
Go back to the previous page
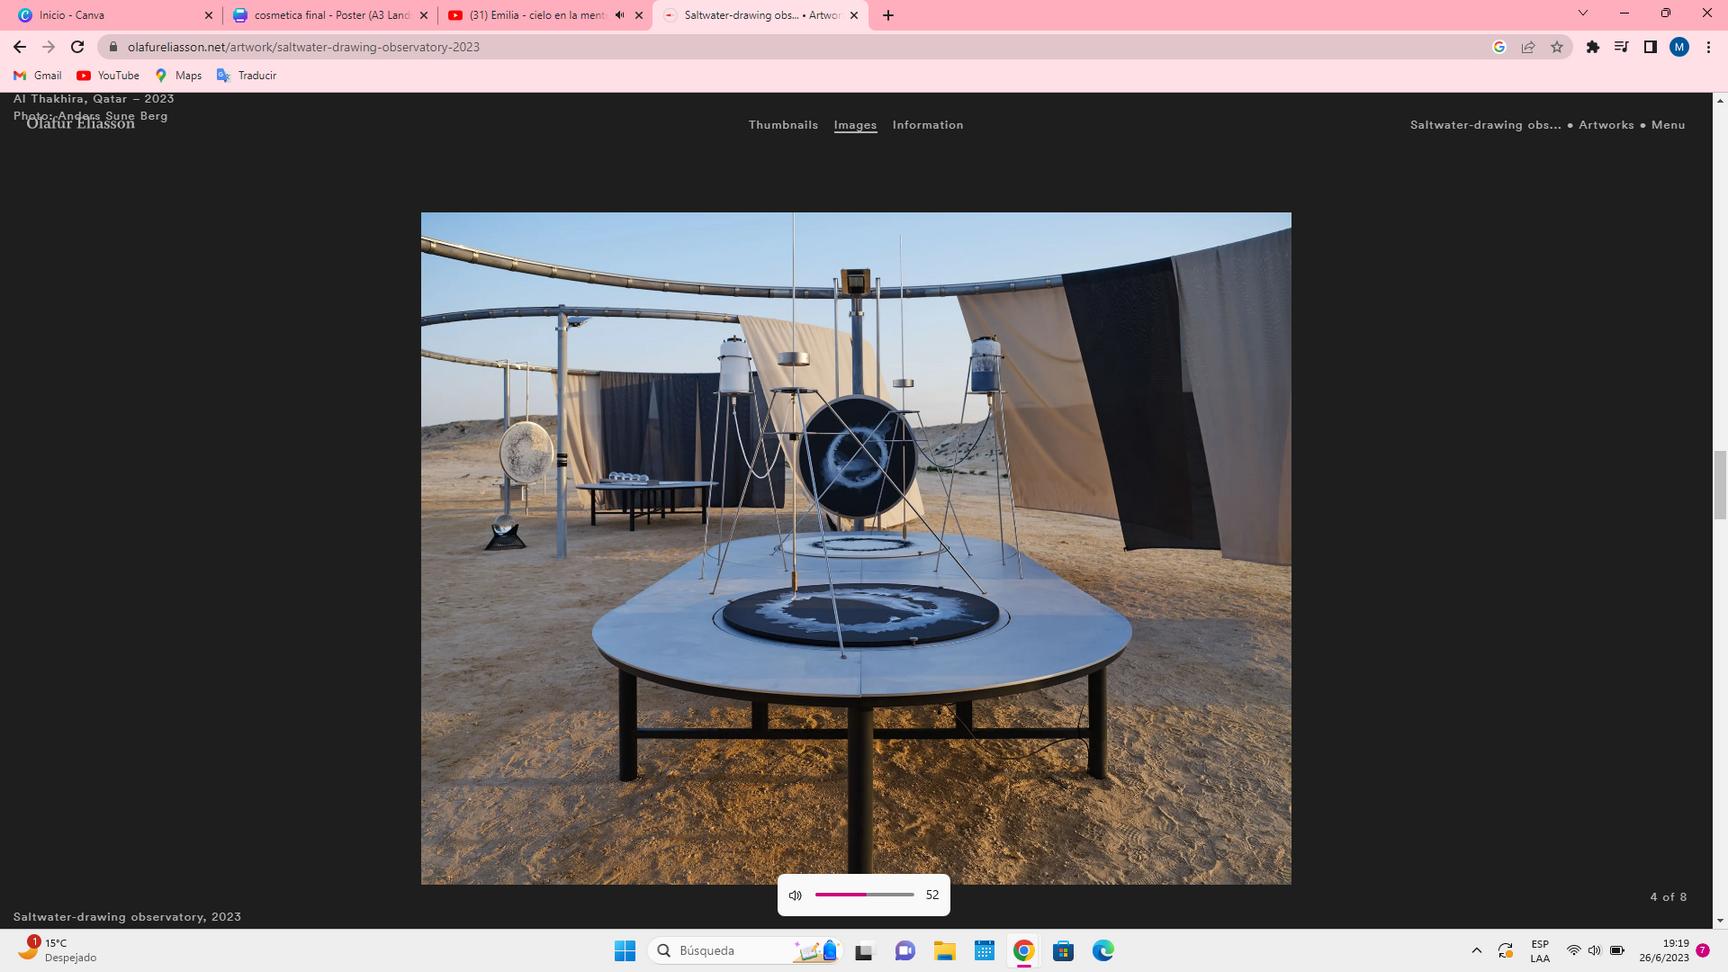click(x=19, y=47)
